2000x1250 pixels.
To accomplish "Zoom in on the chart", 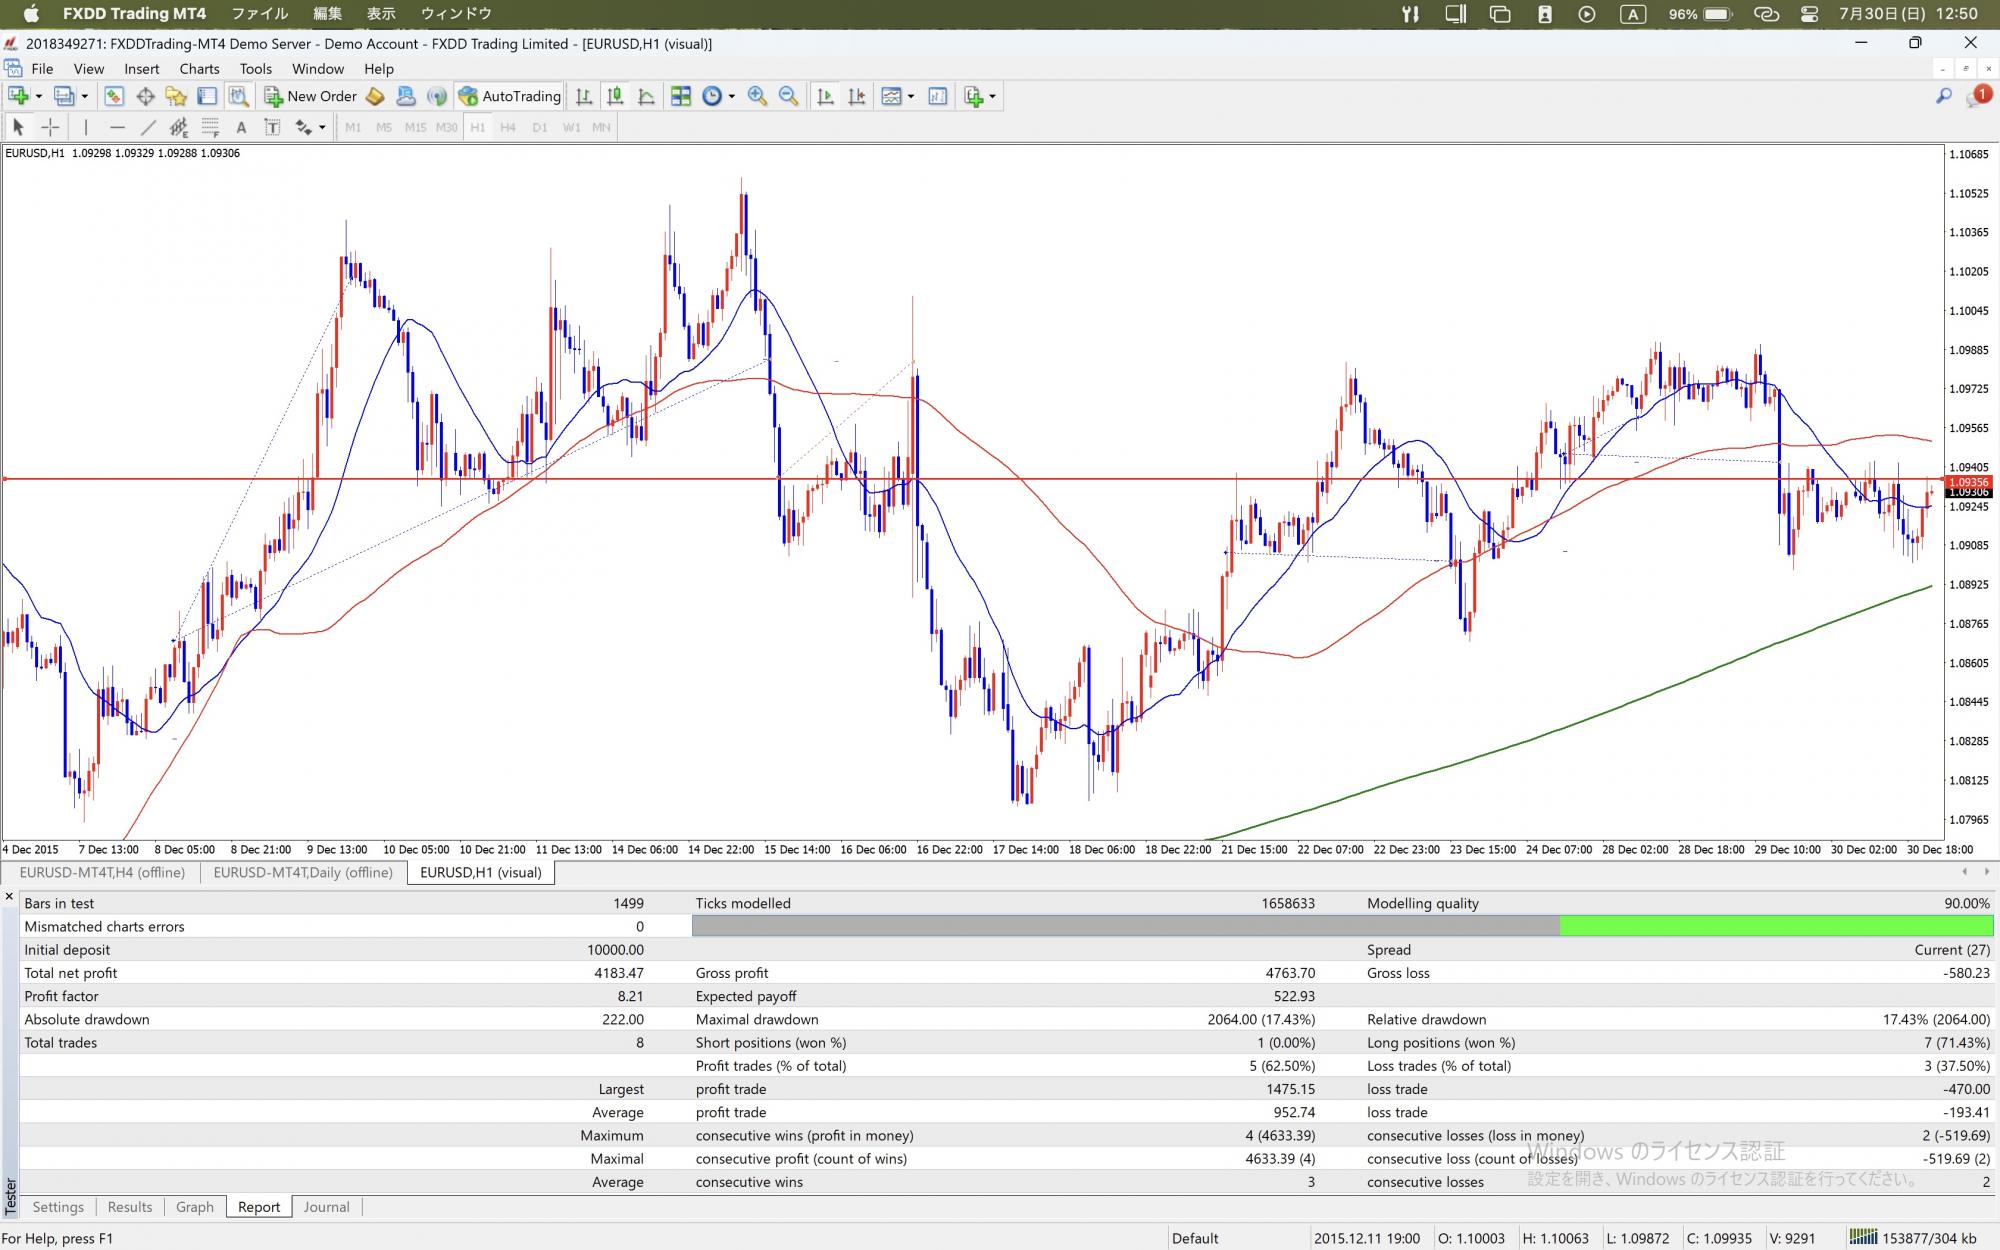I will pyautogui.click(x=757, y=96).
